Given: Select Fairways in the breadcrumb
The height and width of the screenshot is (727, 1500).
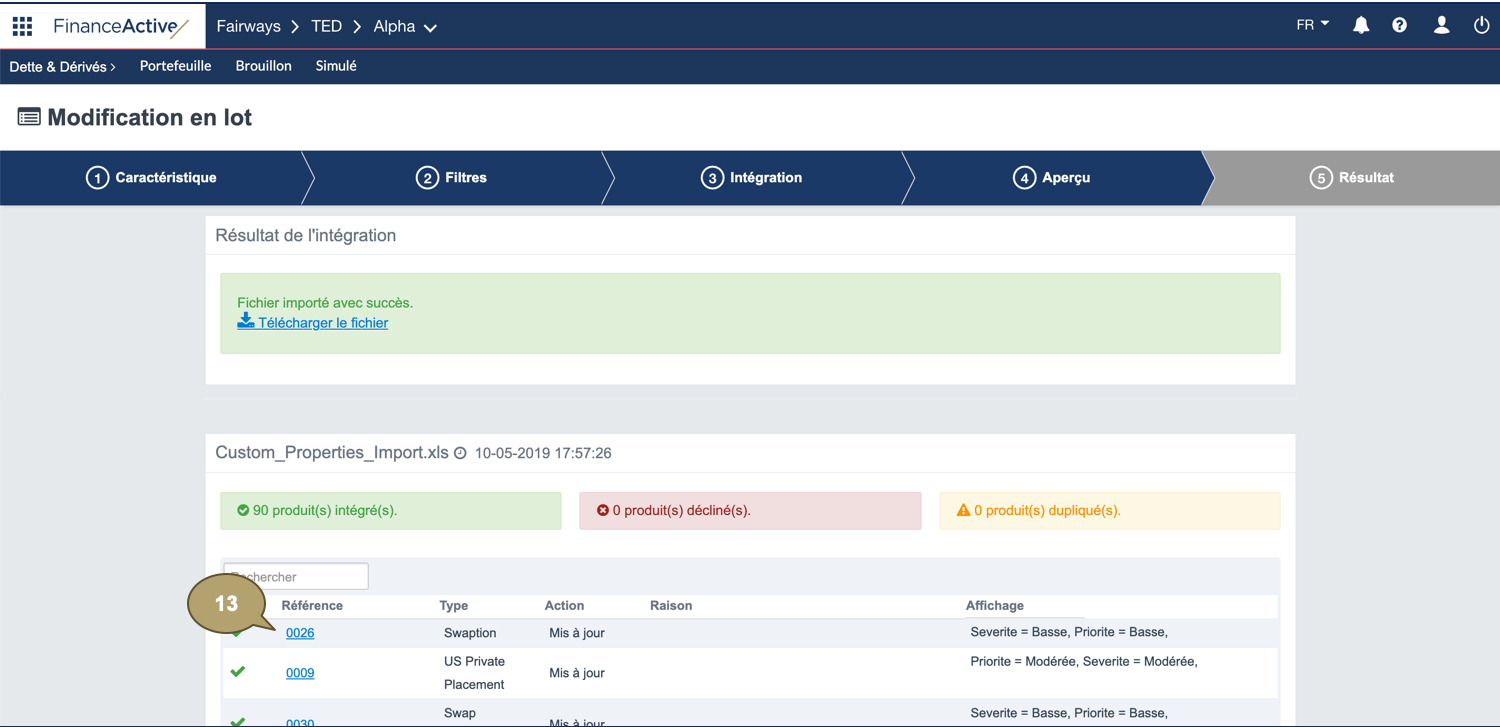Looking at the screenshot, I should pos(248,27).
